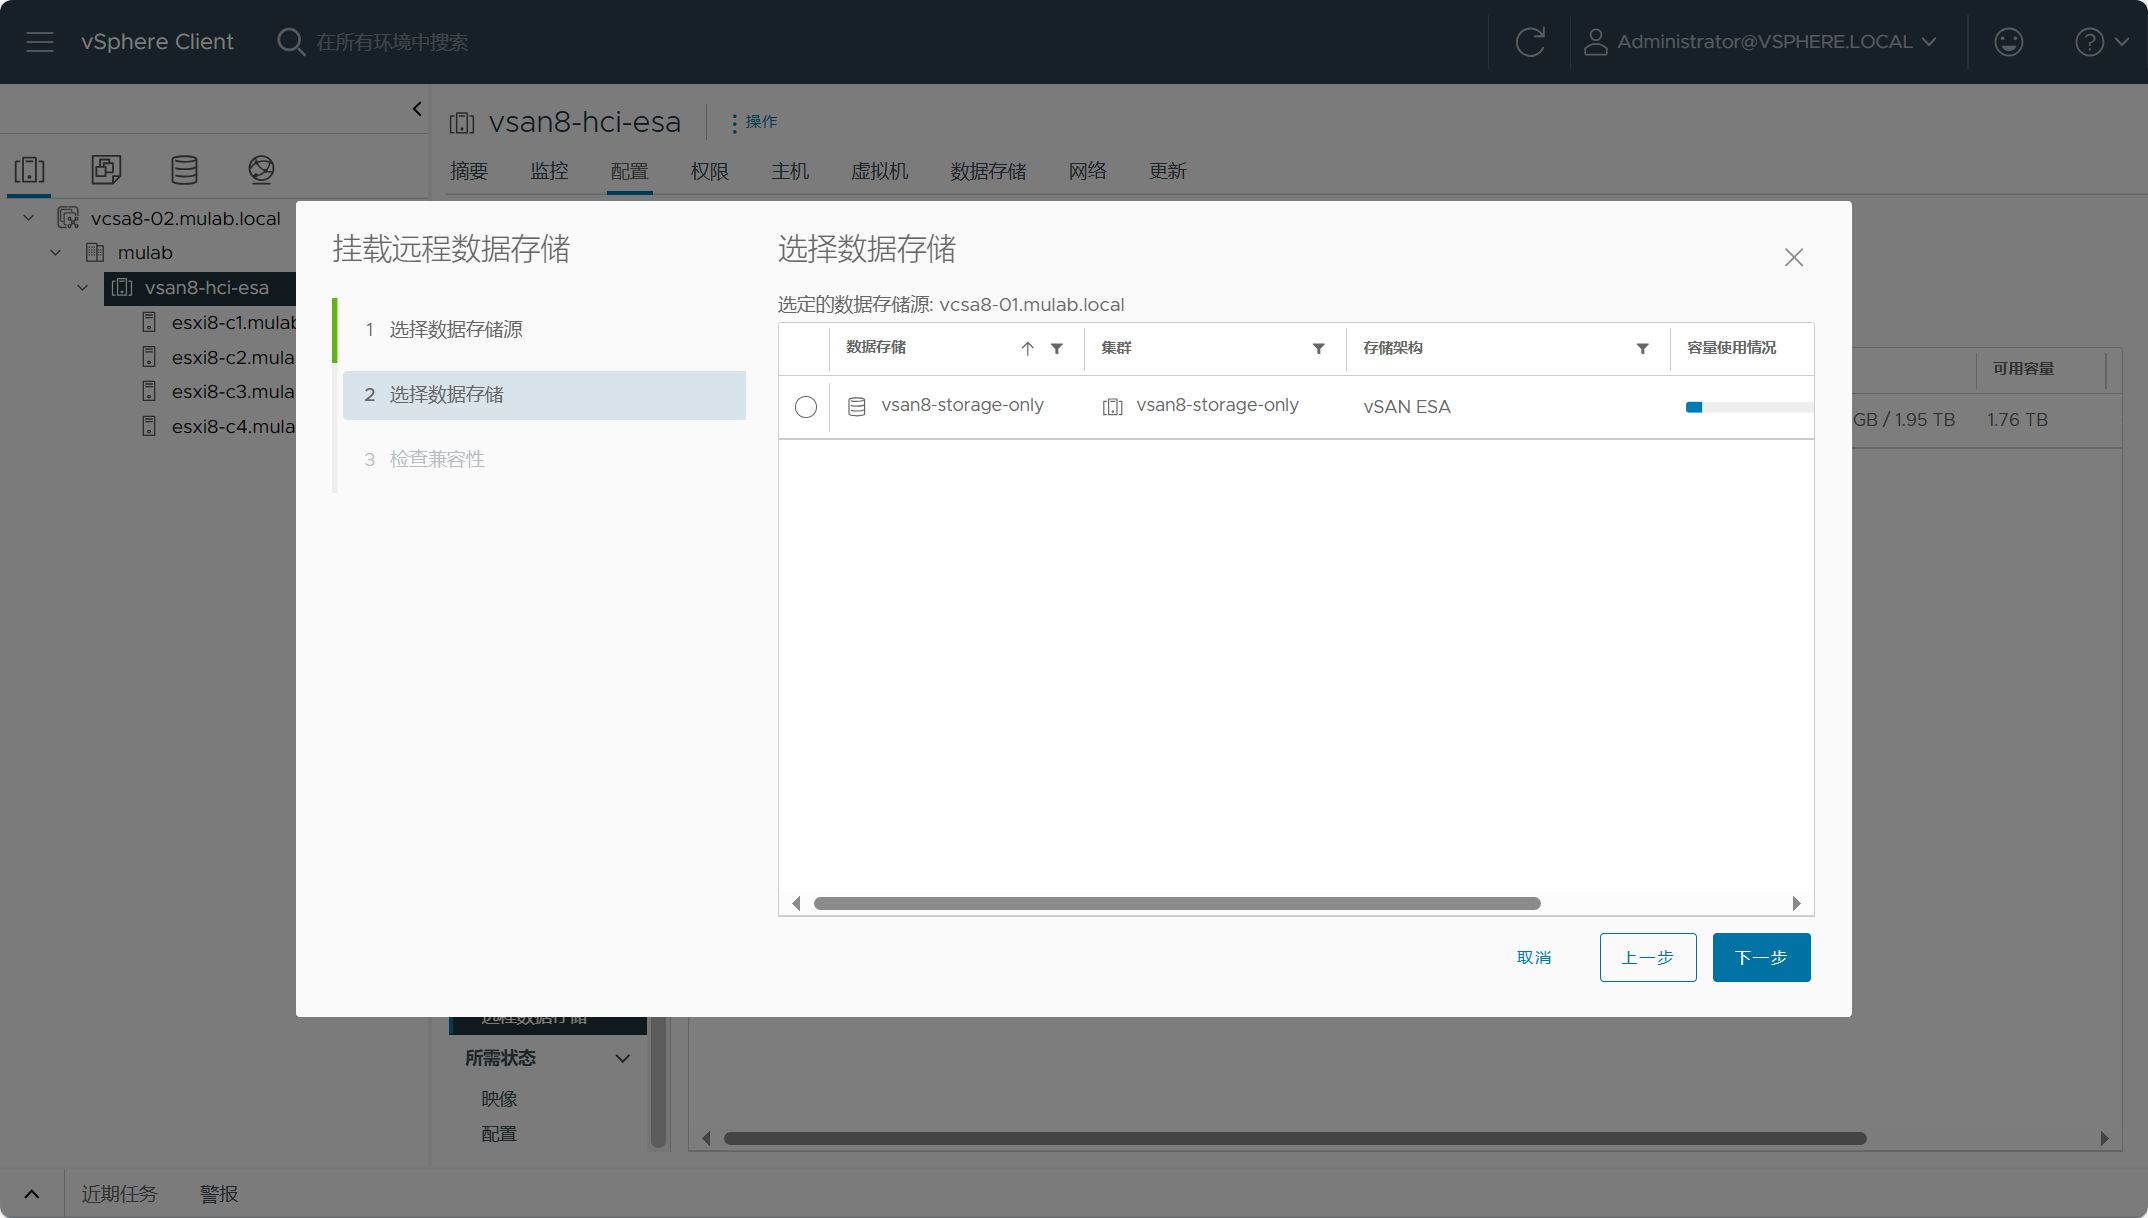Click 下一步 to continue
The image size is (2148, 1218).
point(1762,958)
